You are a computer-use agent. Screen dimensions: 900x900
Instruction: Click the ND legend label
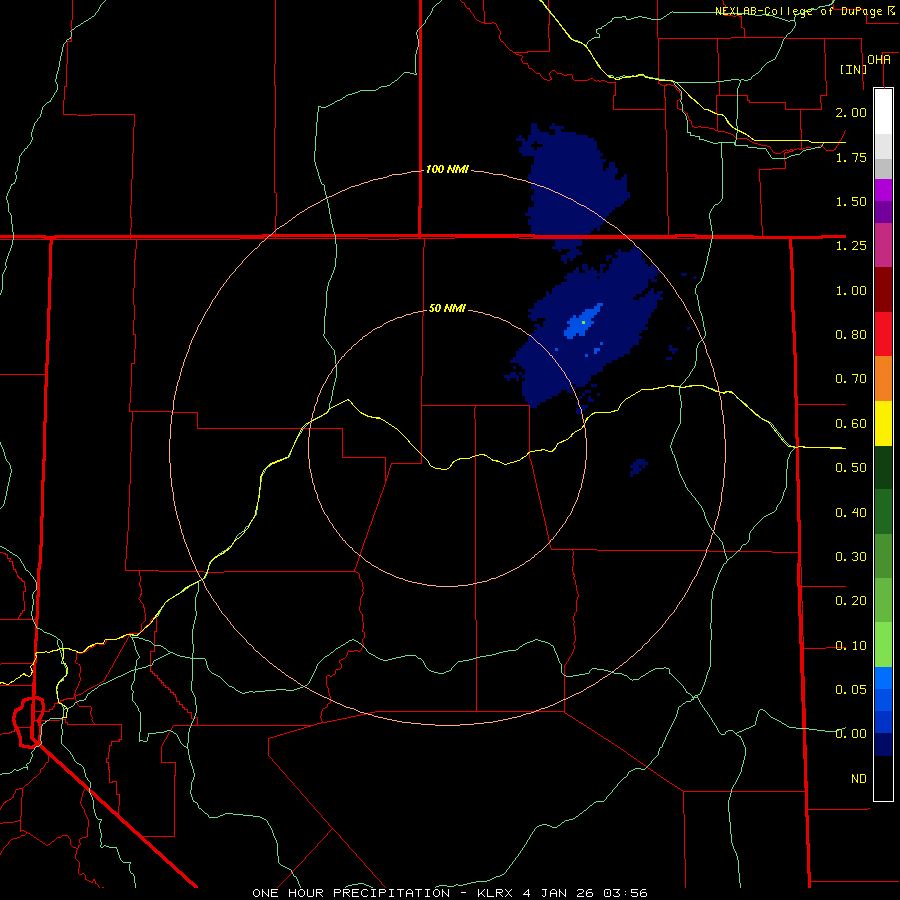(x=859, y=779)
